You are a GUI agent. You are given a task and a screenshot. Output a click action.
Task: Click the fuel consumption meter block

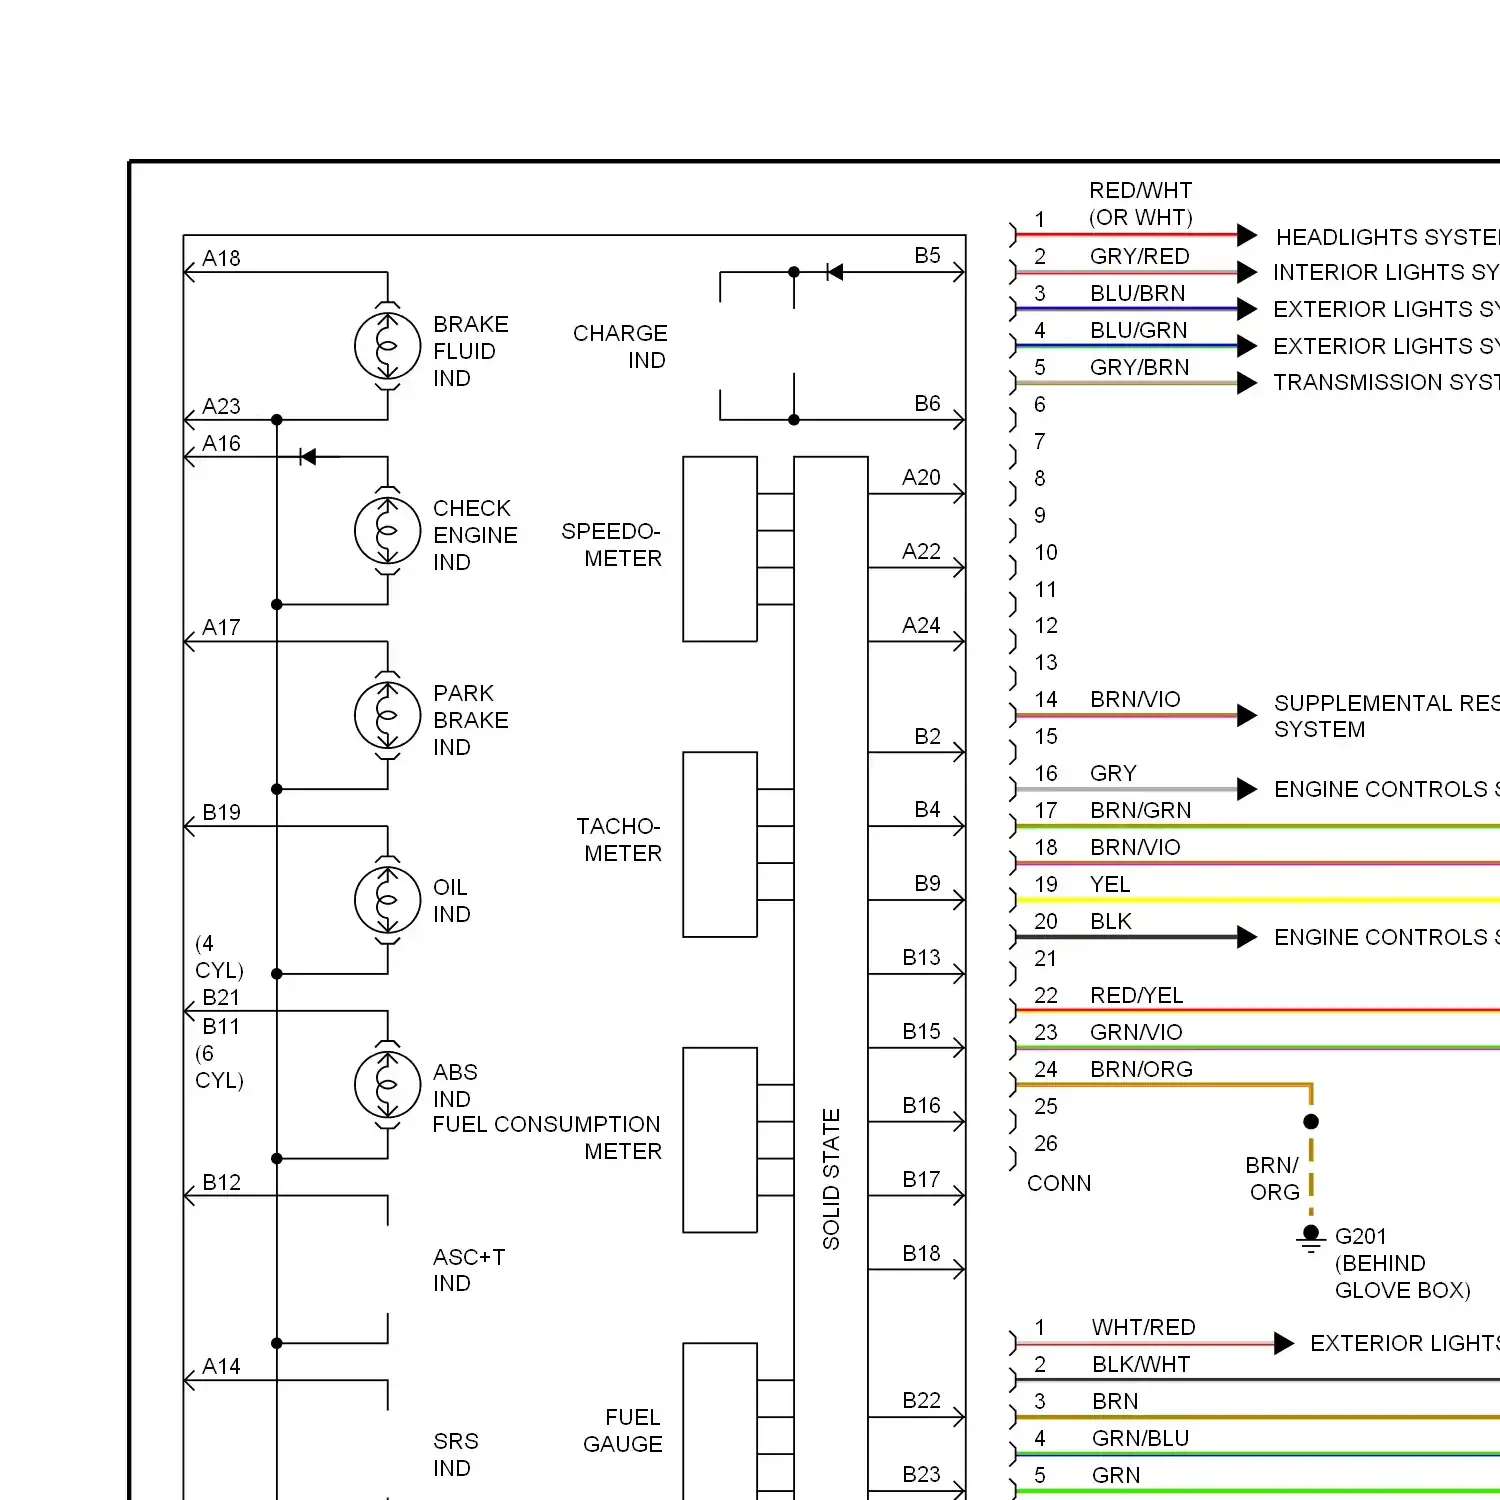coord(719,1140)
